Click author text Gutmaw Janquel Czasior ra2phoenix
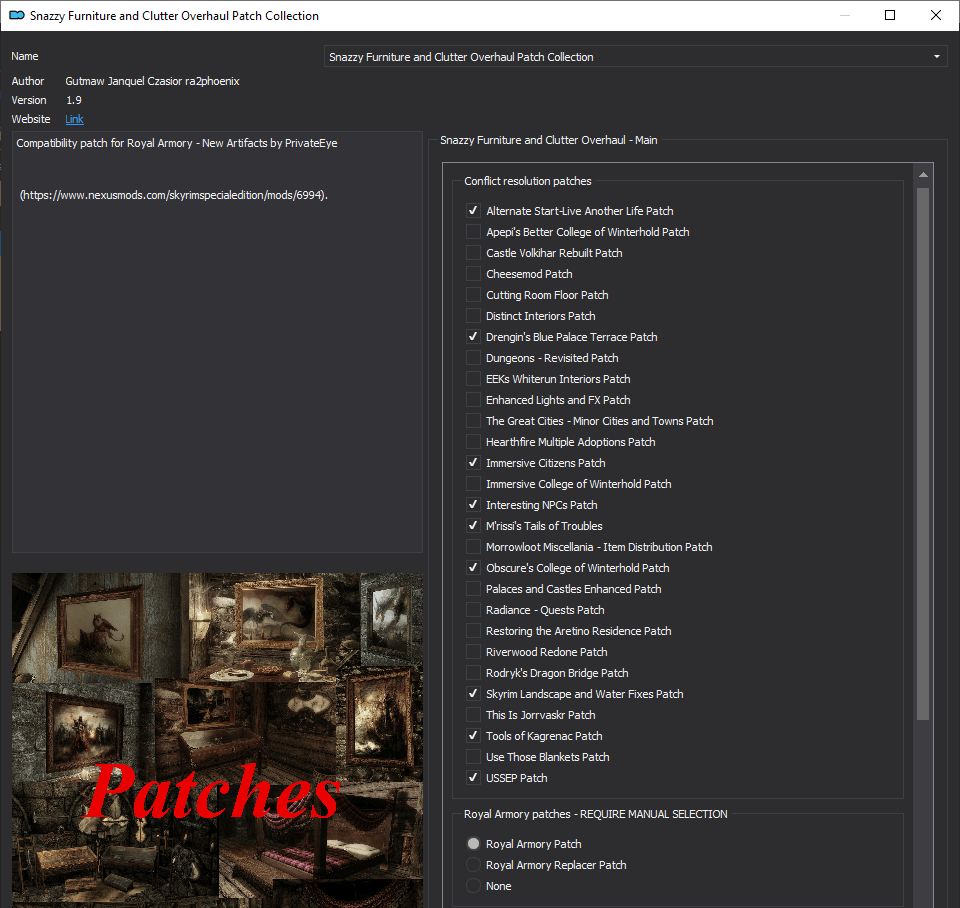The image size is (960, 908). [x=152, y=81]
